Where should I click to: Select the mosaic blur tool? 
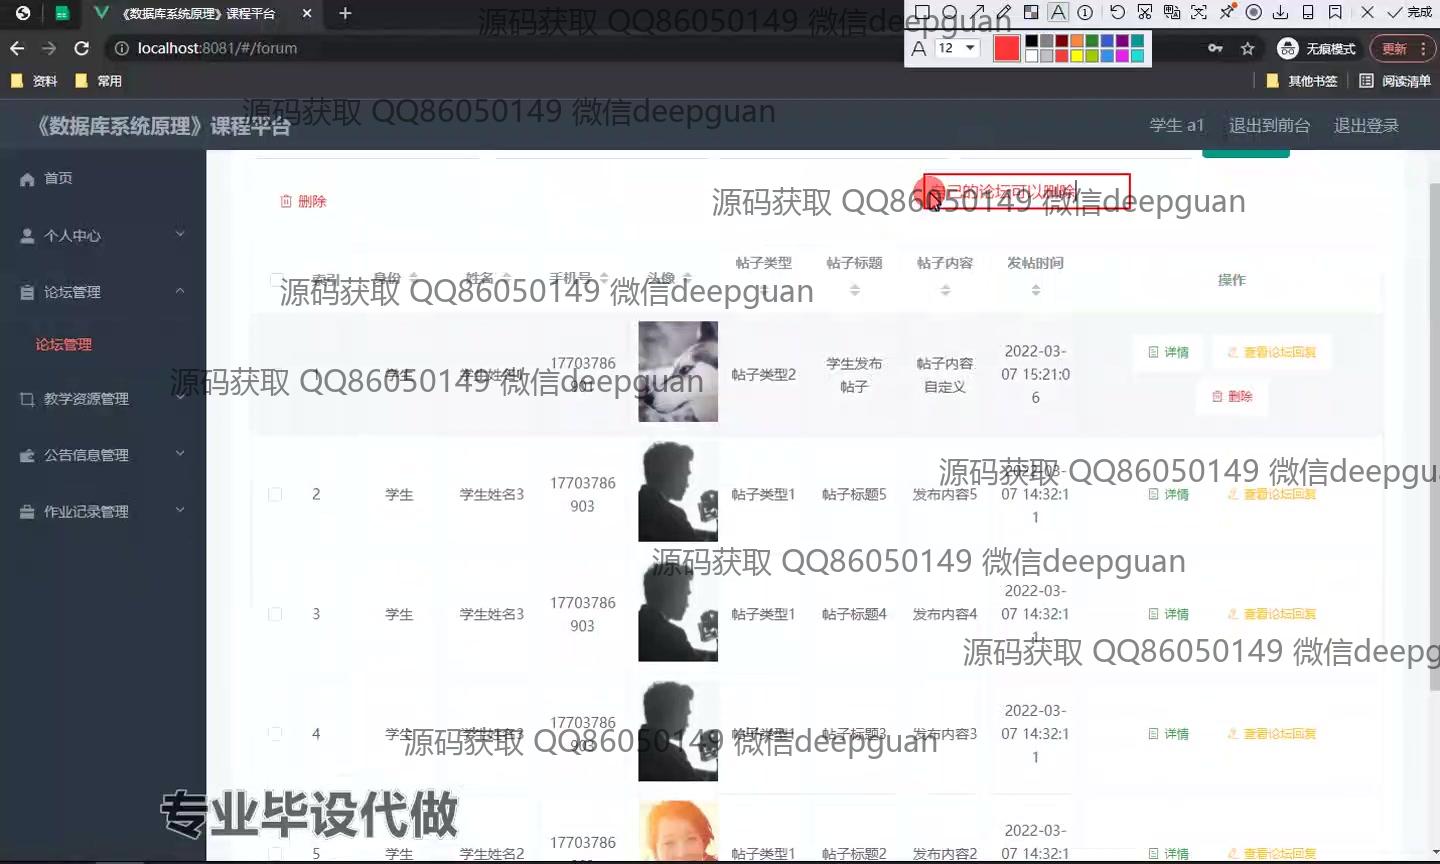point(1031,12)
